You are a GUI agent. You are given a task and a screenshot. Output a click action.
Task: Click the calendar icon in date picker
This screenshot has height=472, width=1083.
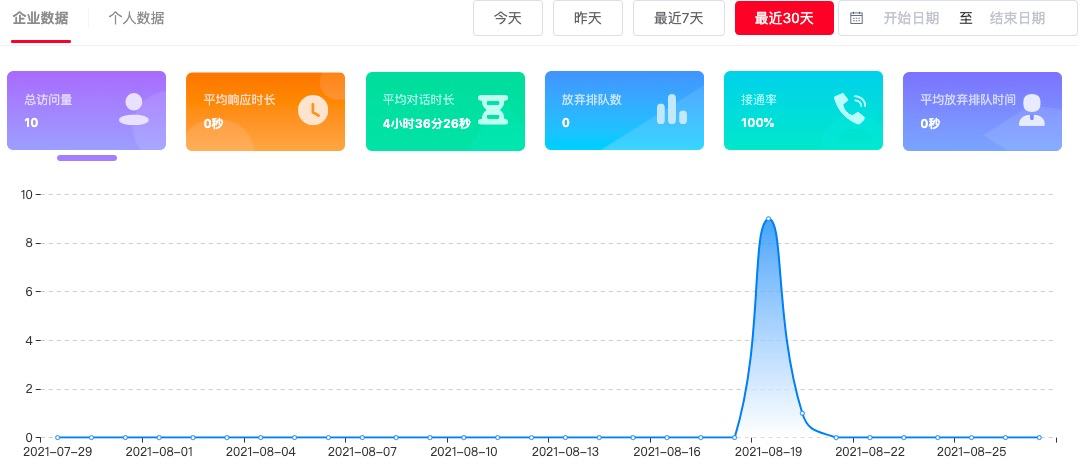tap(856, 19)
